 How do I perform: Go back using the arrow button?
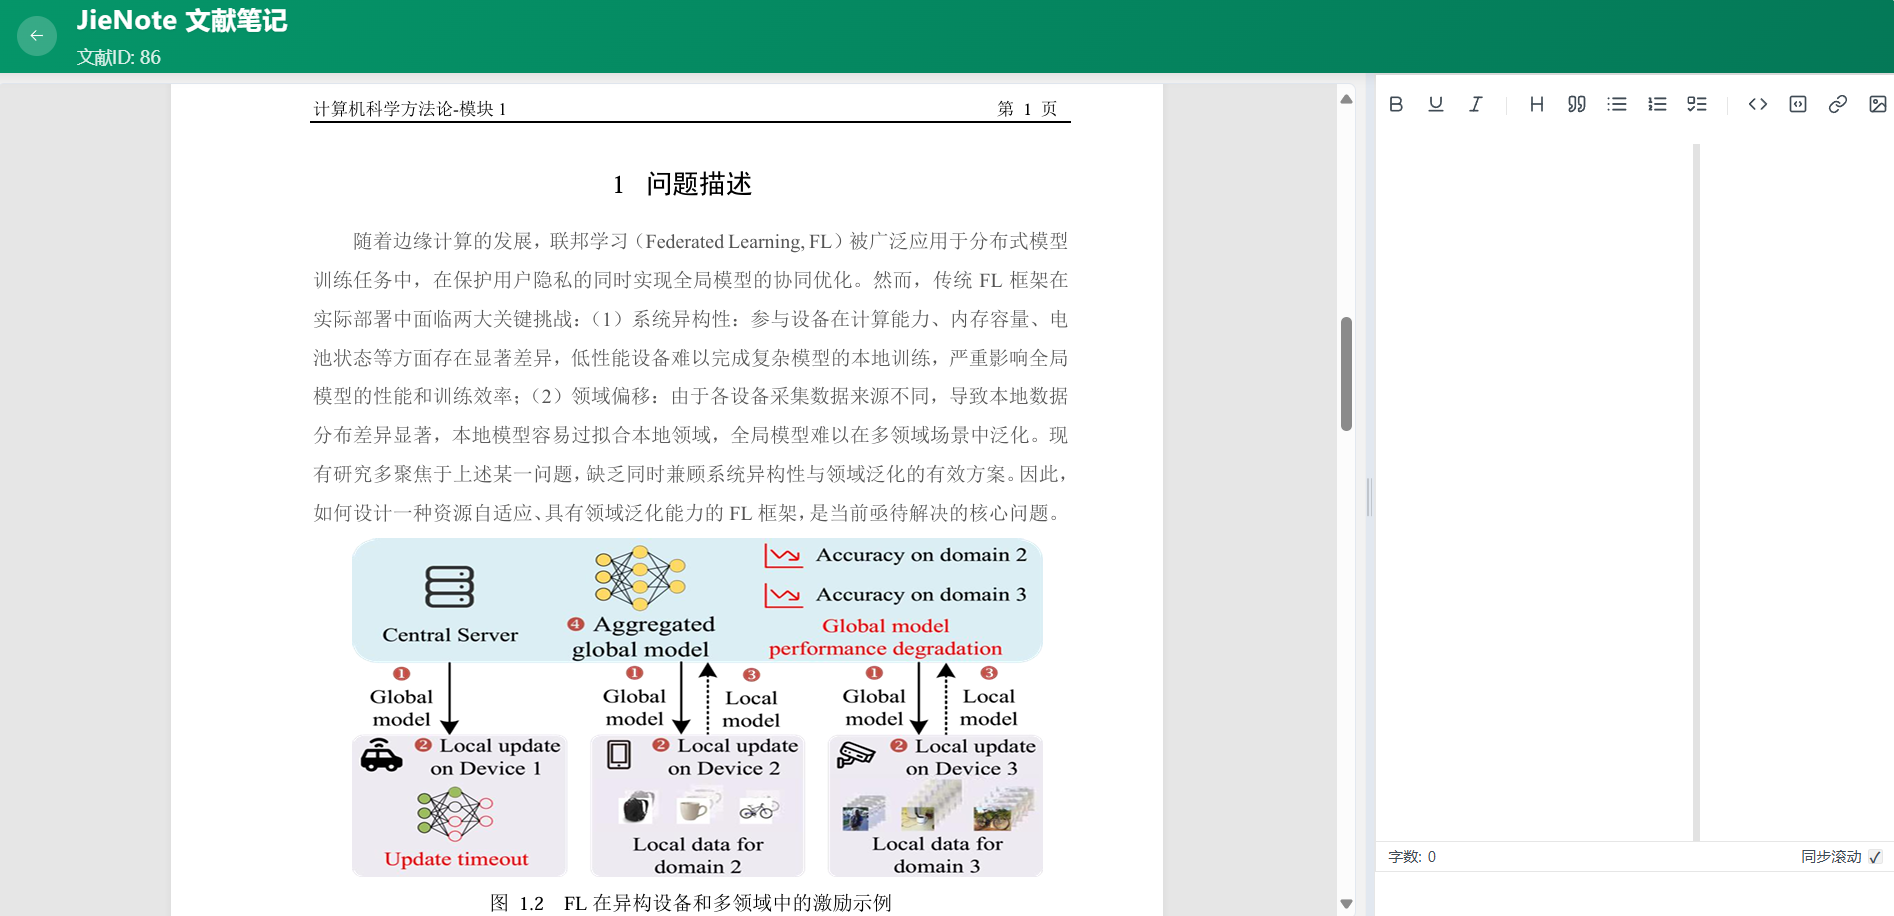(x=37, y=36)
